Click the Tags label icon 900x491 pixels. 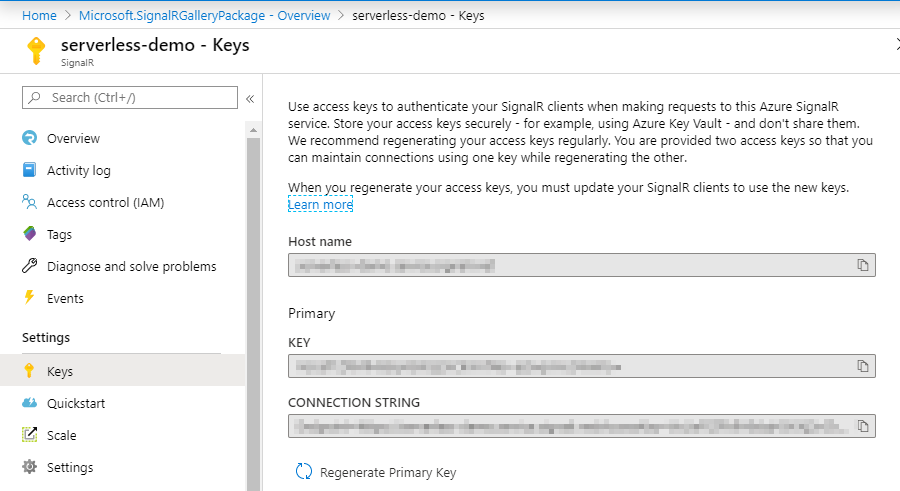[29, 234]
